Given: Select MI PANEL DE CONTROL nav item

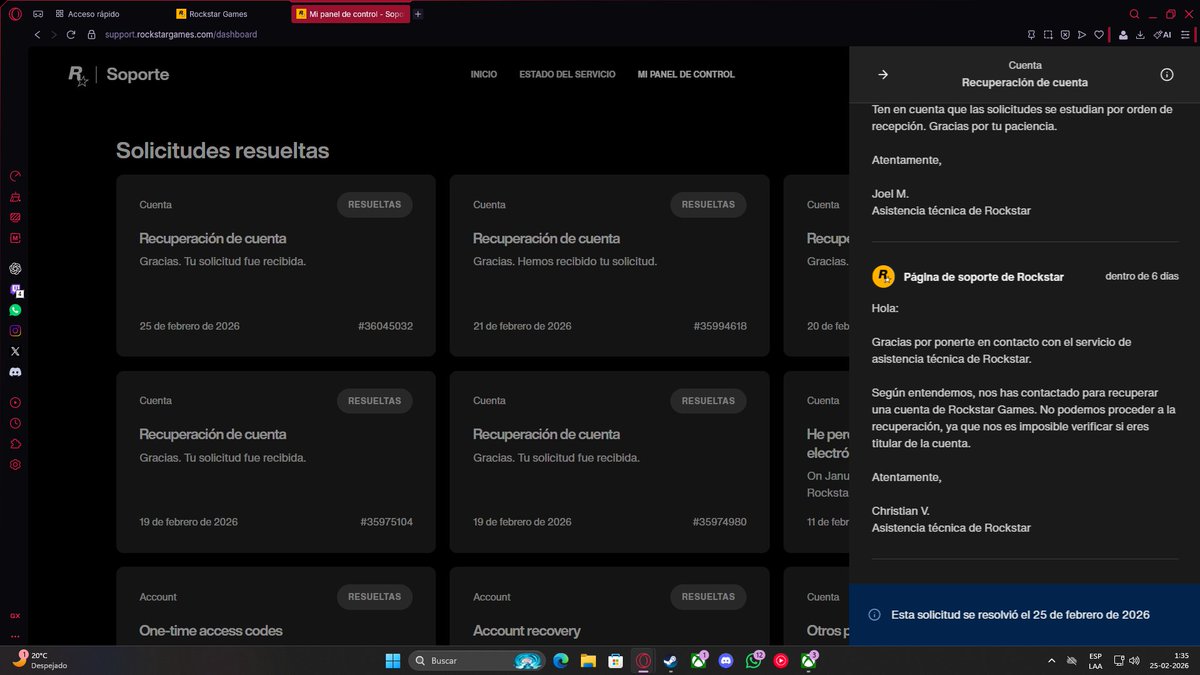Looking at the screenshot, I should (686, 74).
